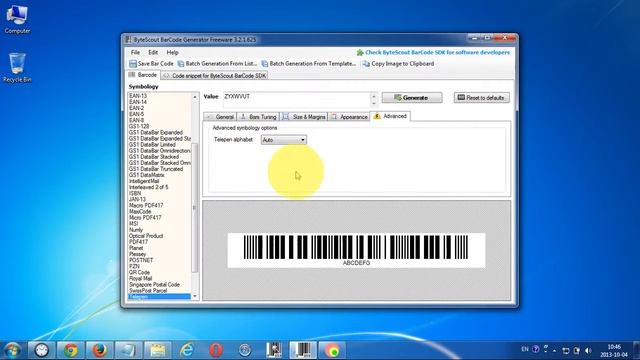
Task: Select GS1 DataMatrix symbology
Action: [x=147, y=175]
